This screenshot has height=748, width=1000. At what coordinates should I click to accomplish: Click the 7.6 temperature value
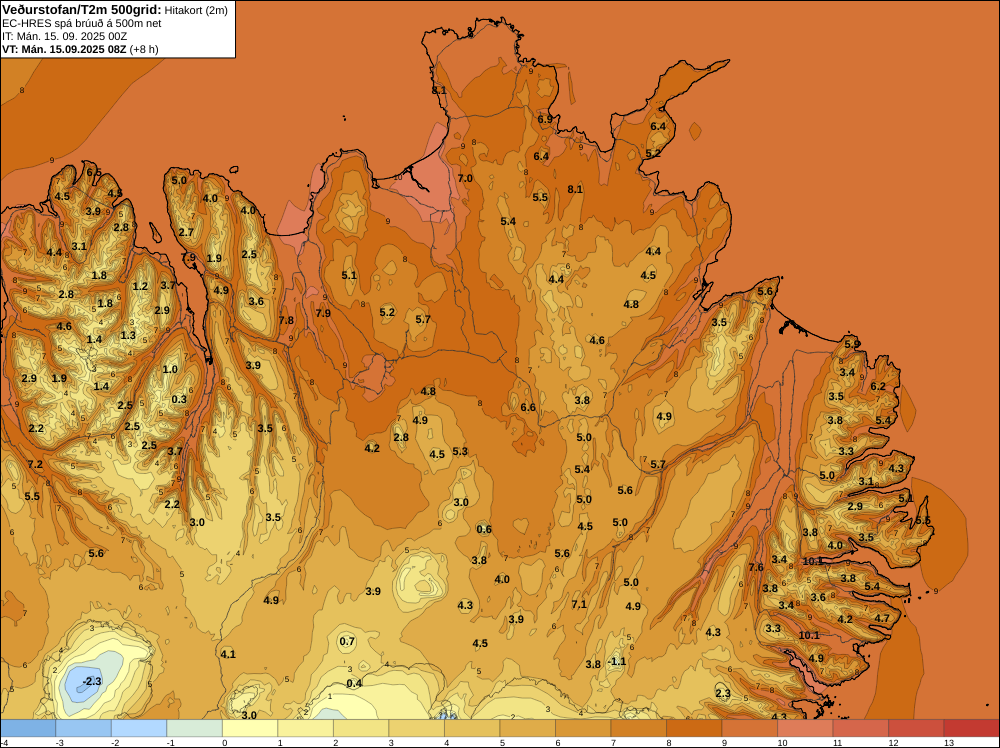pyautogui.click(x=756, y=568)
